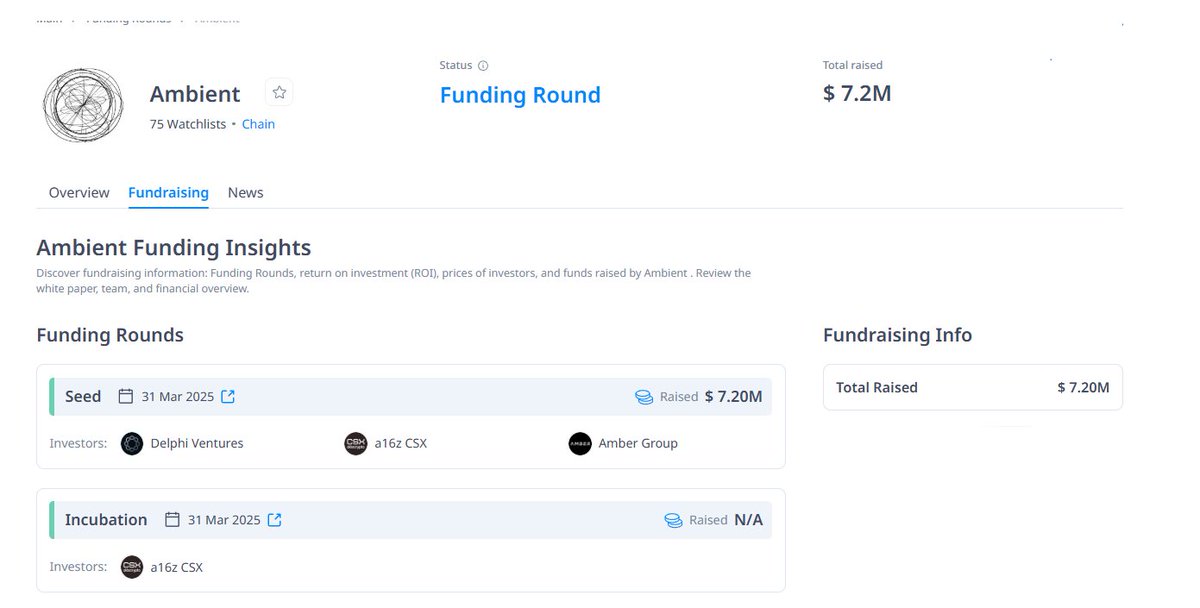The height and width of the screenshot is (608, 1200).
Task: Click the Seed date 31 Mar 2025
Action: (x=178, y=397)
